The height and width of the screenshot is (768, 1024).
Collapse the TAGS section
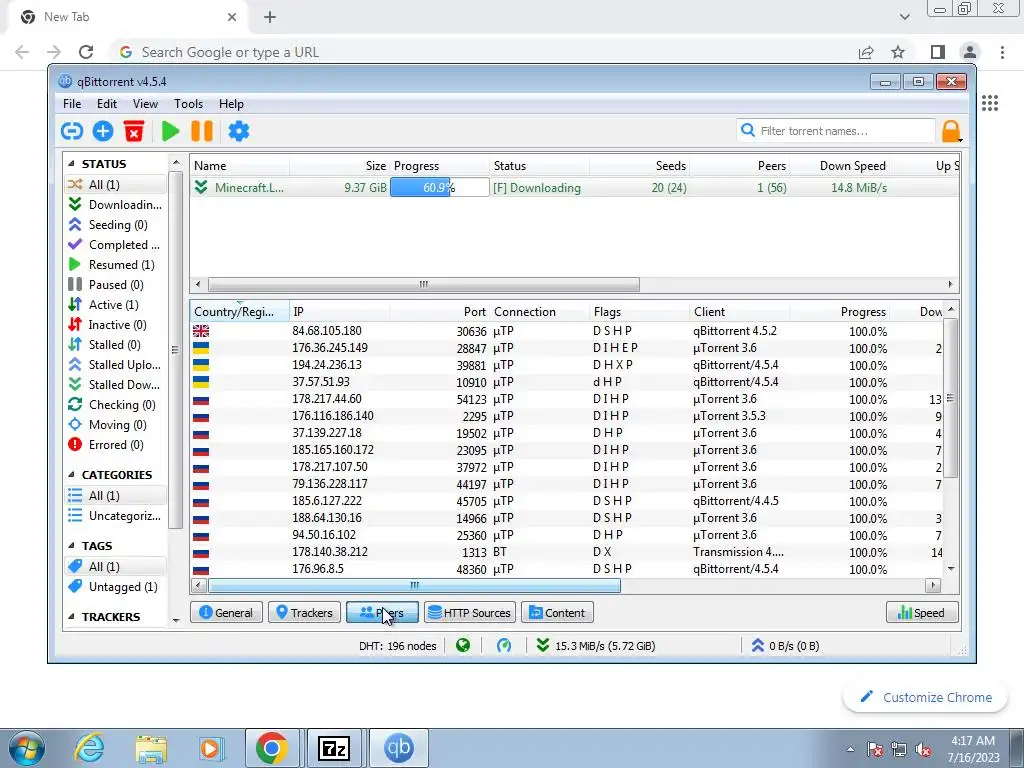pyautogui.click(x=71, y=546)
